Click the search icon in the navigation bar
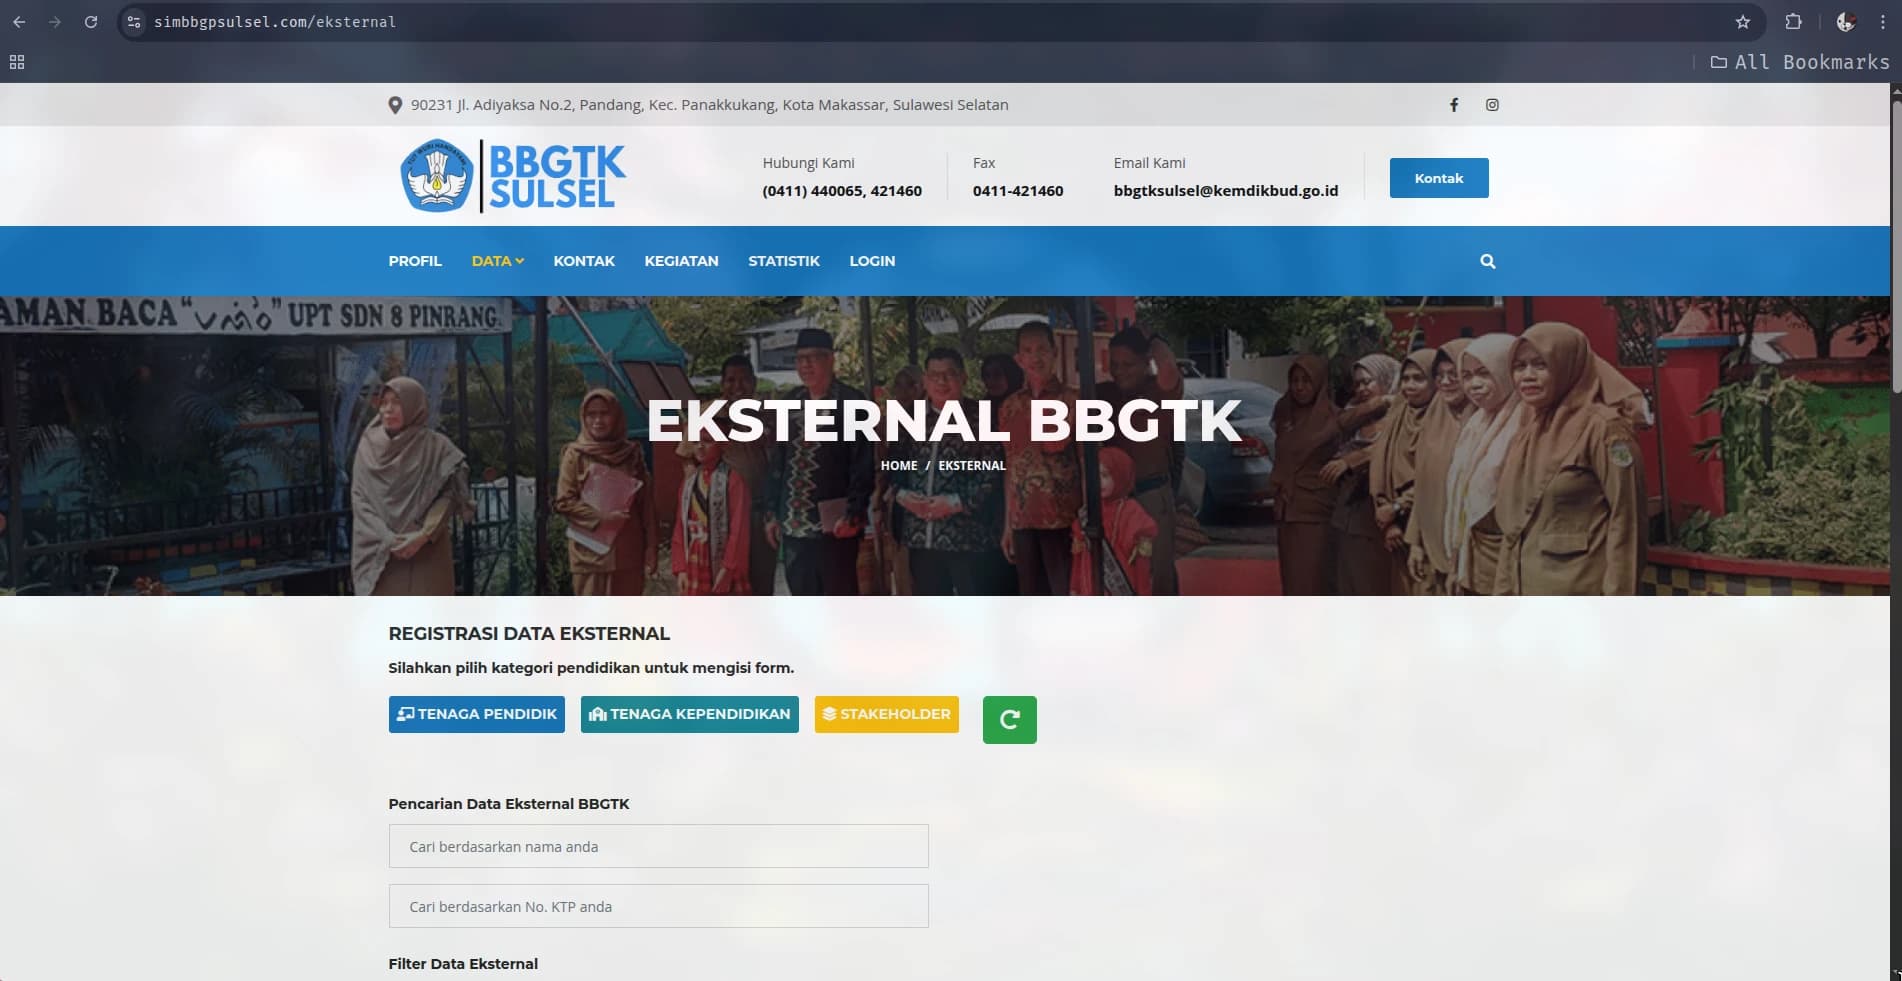Image resolution: width=1902 pixels, height=981 pixels. [x=1487, y=261]
